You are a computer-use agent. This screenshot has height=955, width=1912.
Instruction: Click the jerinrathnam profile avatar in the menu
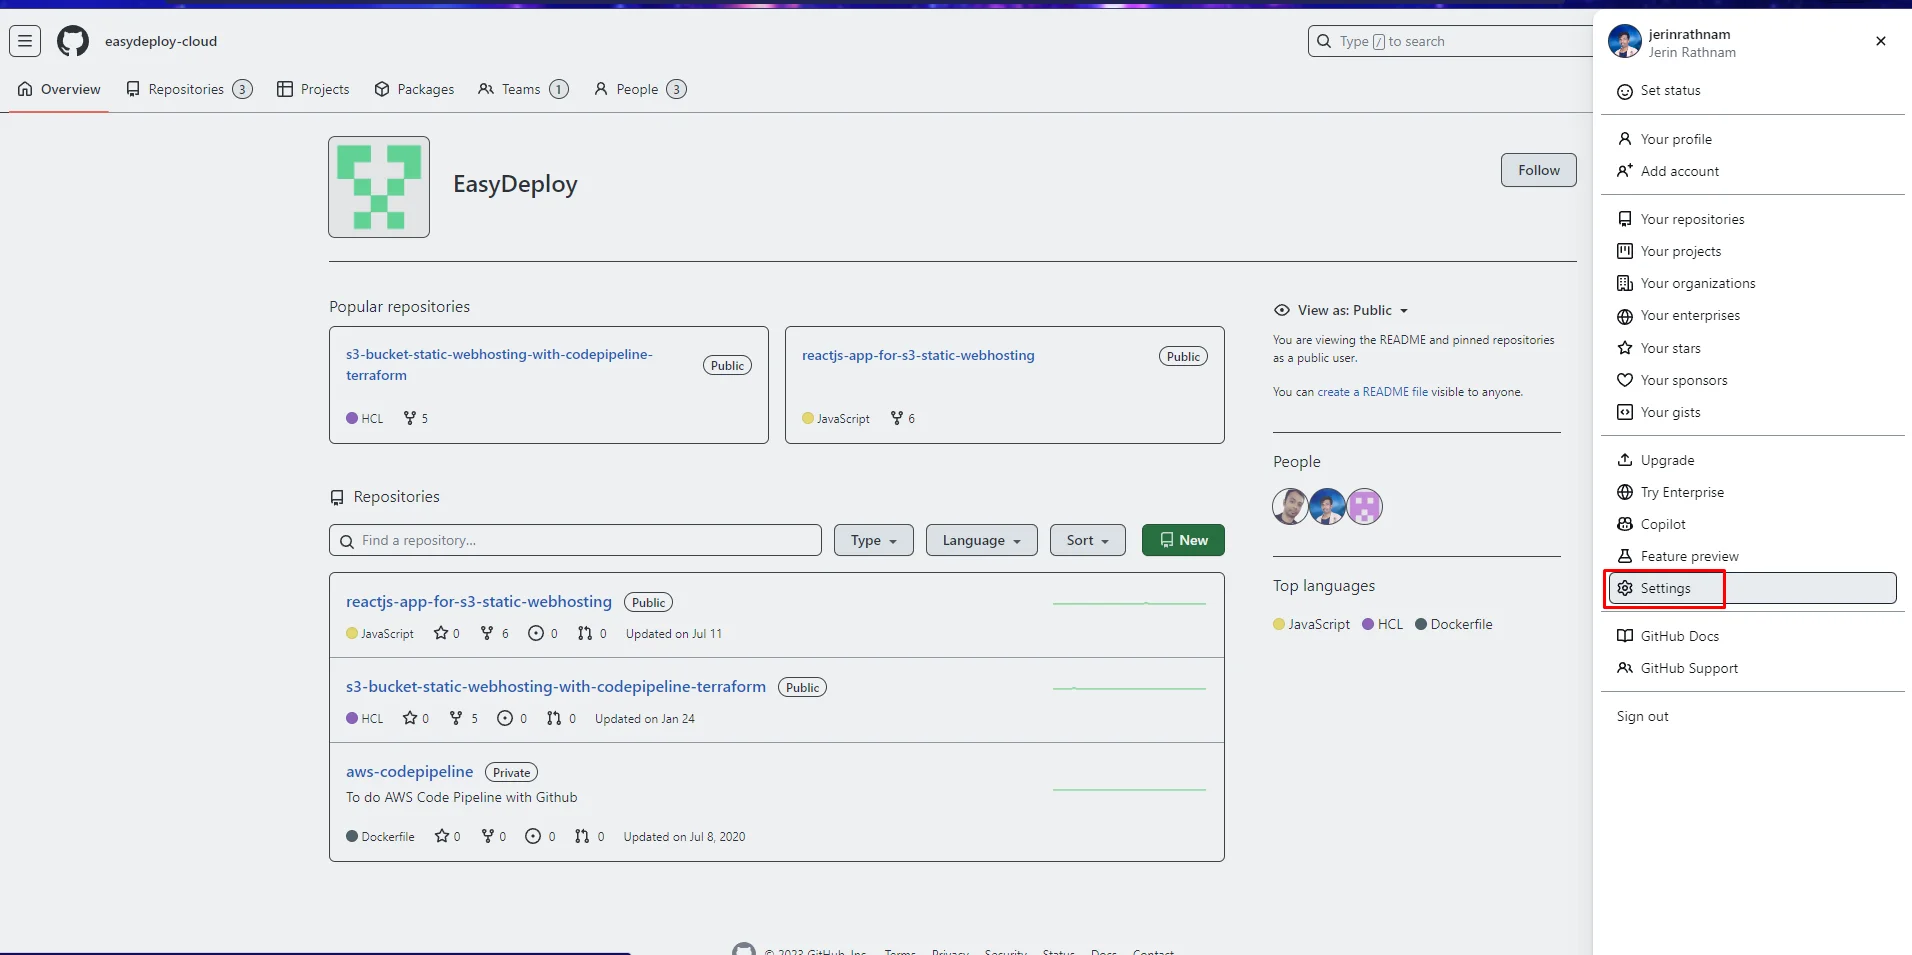click(1624, 42)
